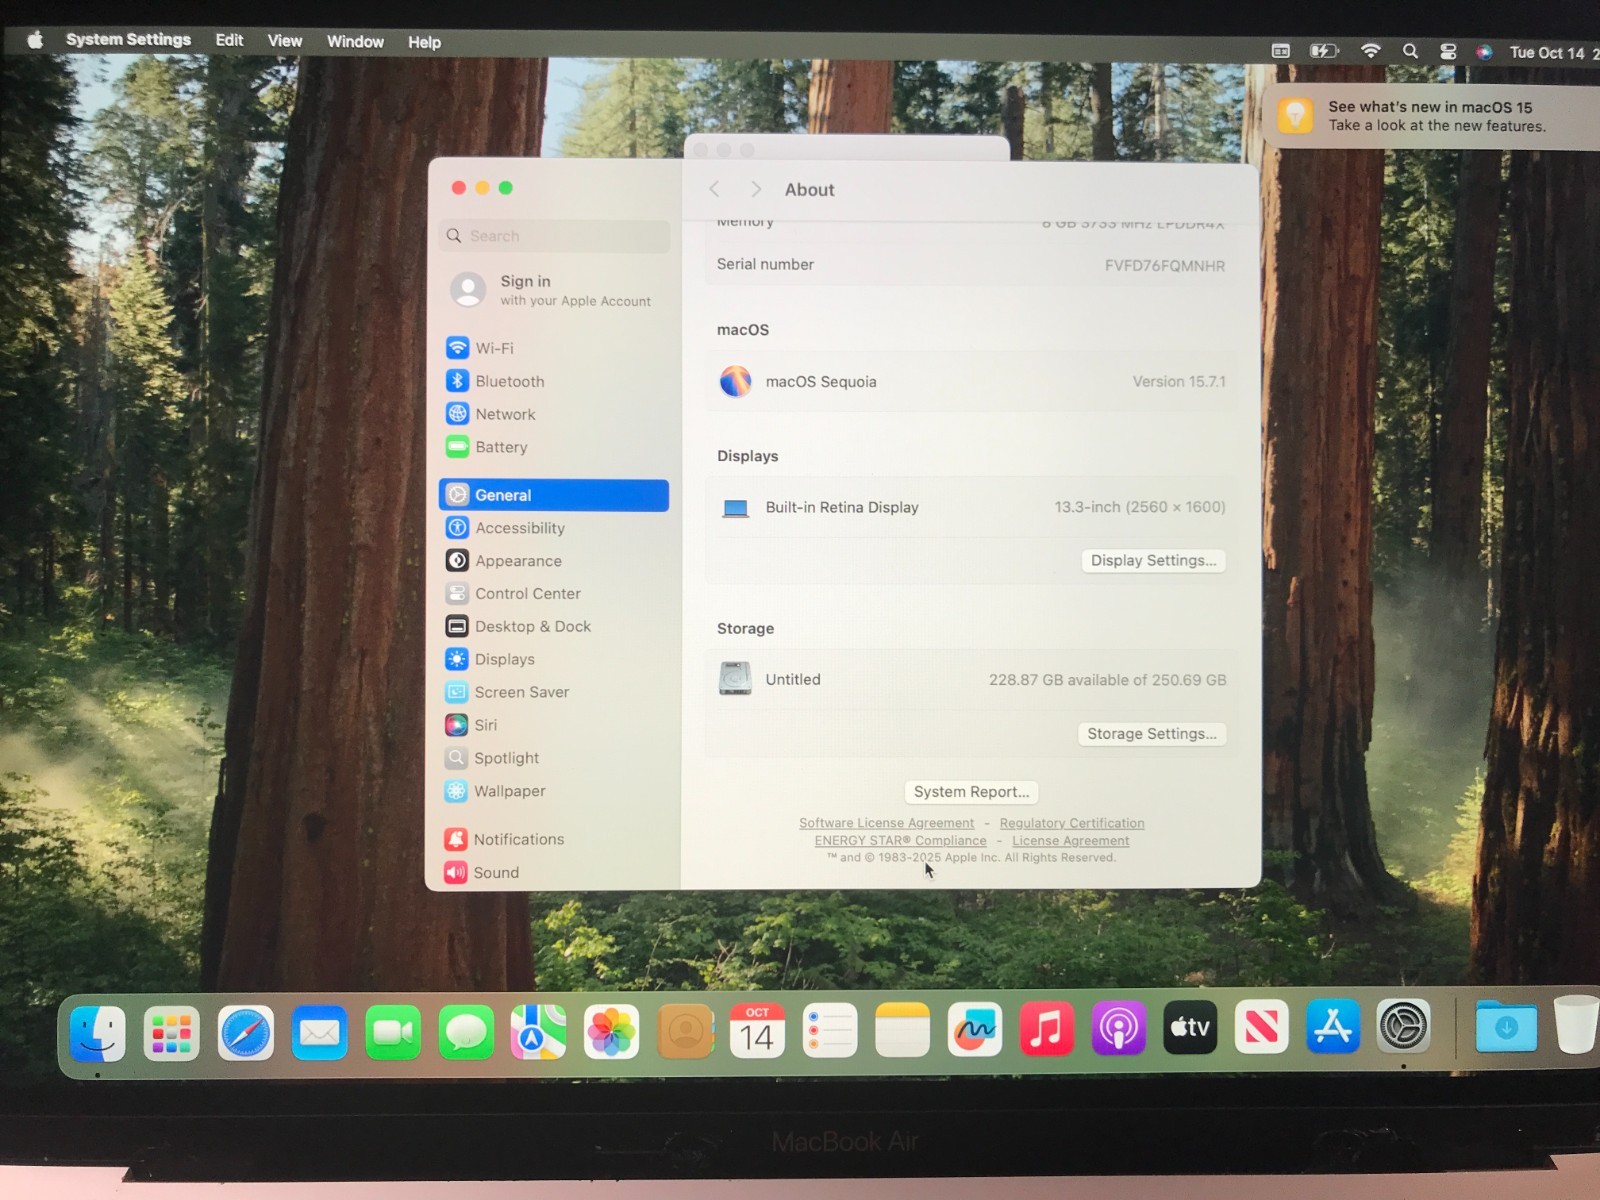Screen dimensions: 1600x1200
Task: Click the Storage Settings button
Action: [x=1152, y=733]
